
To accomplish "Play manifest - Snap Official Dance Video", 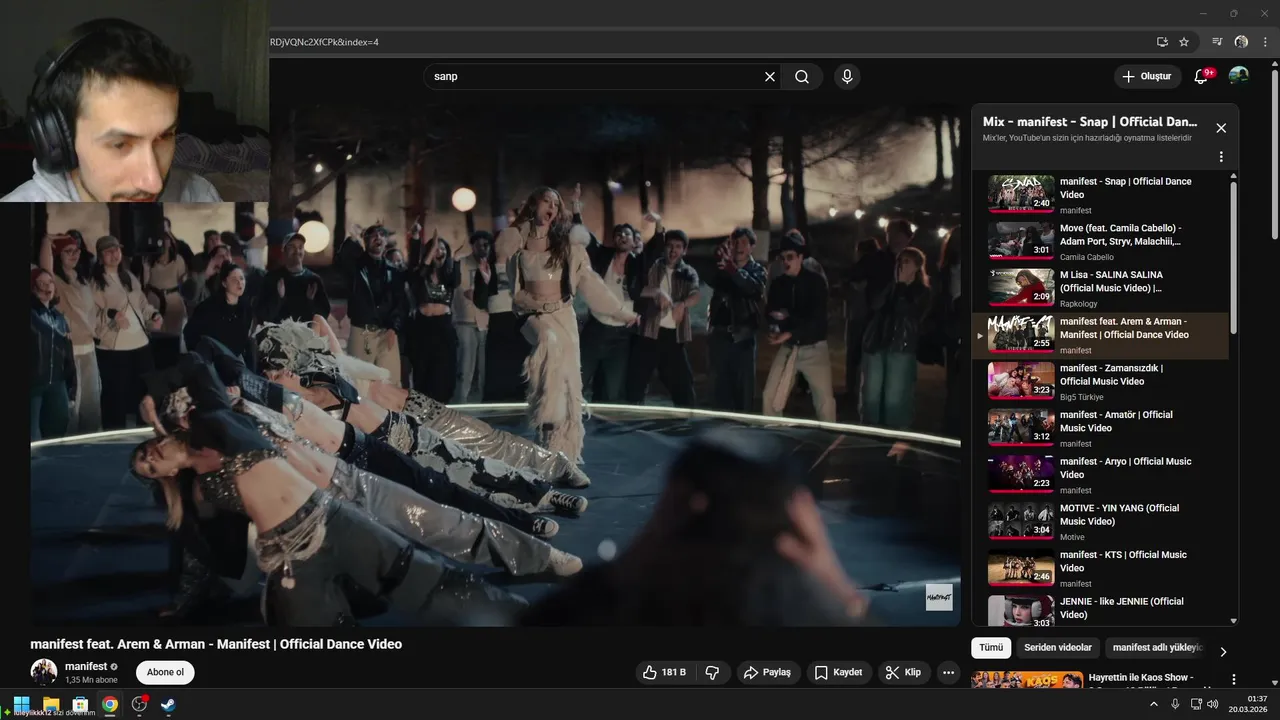I will click(x=1100, y=195).
